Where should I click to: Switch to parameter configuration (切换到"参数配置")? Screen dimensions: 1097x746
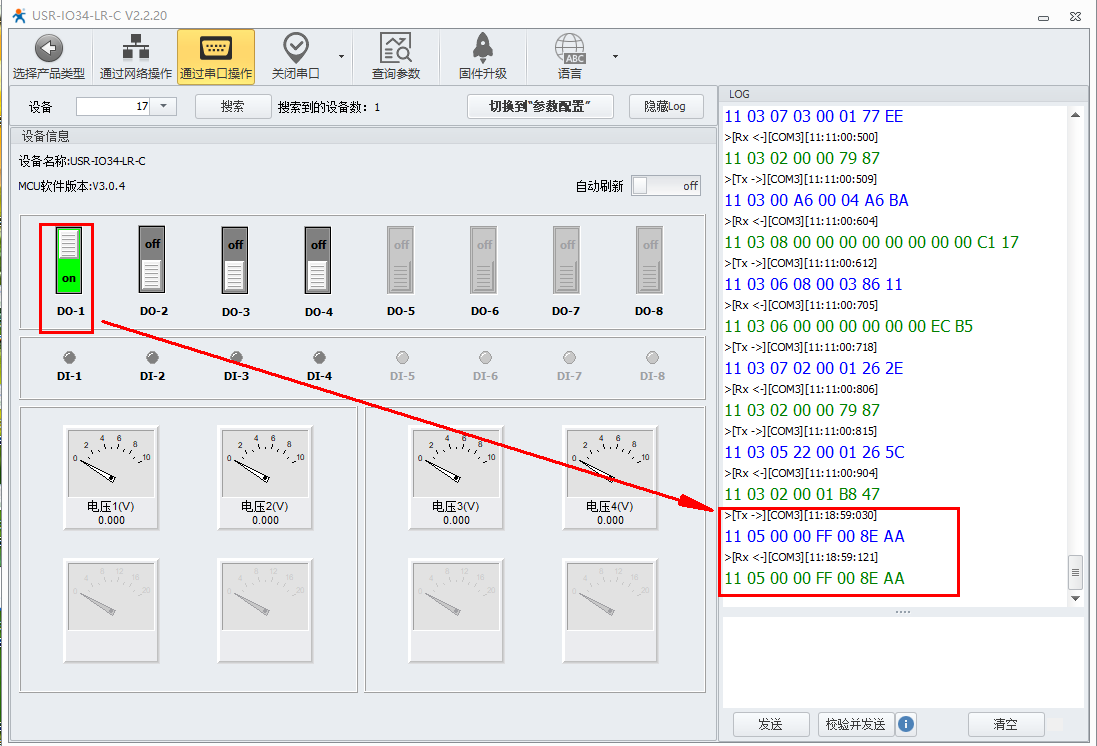click(540, 107)
